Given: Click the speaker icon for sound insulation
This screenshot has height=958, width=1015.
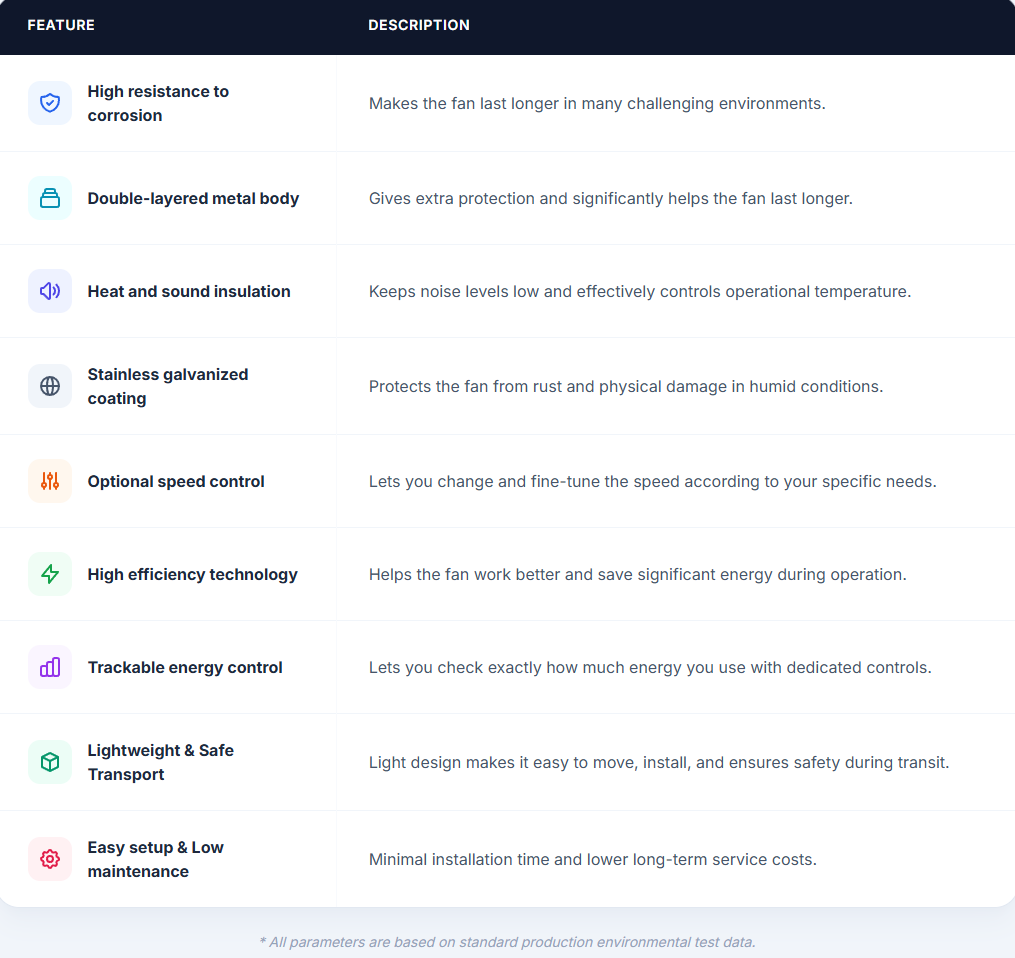Looking at the screenshot, I should click(49, 291).
